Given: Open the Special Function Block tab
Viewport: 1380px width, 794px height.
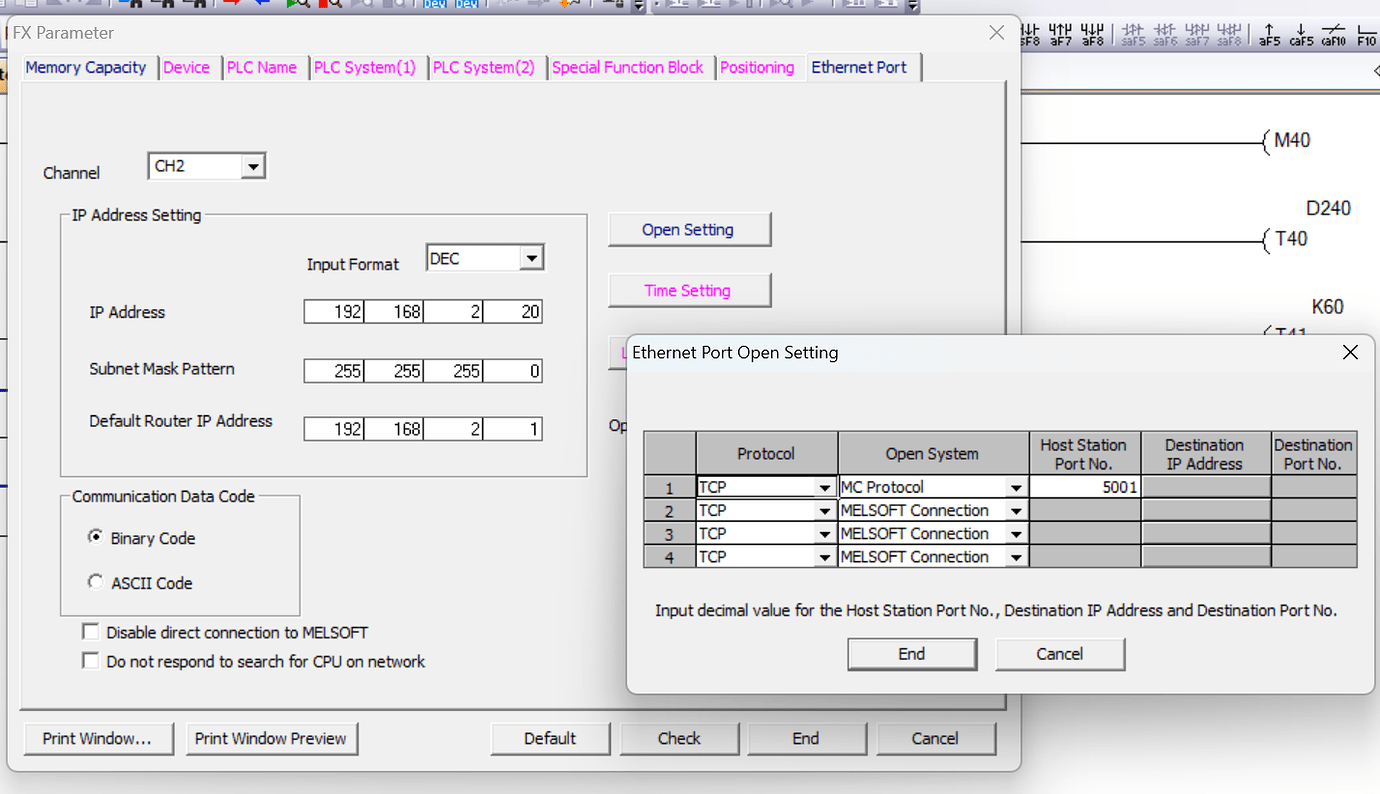Looking at the screenshot, I should point(629,67).
